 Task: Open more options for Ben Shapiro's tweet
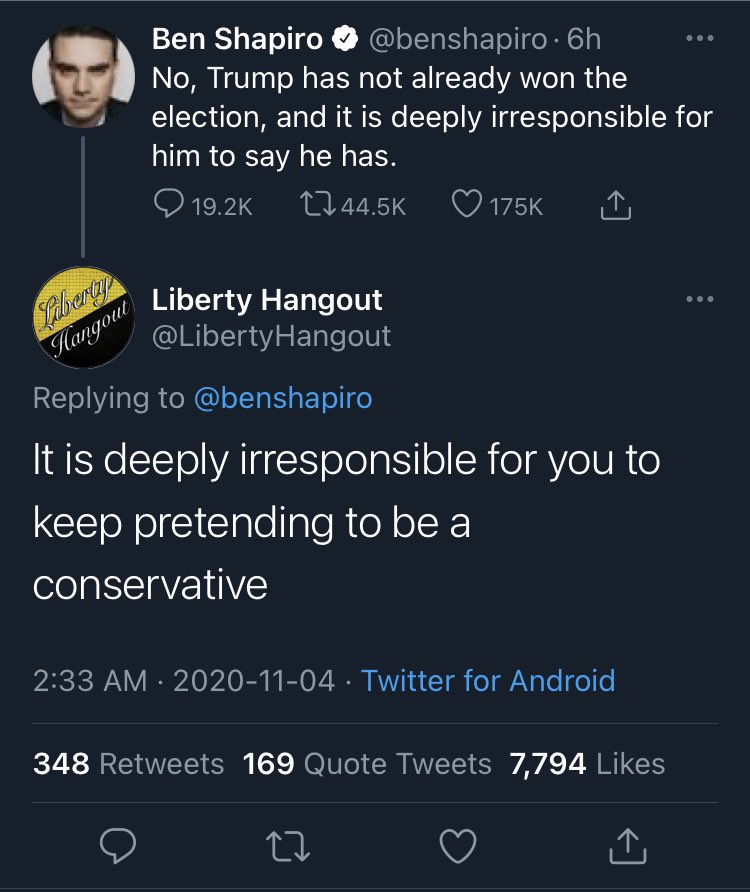(x=700, y=41)
